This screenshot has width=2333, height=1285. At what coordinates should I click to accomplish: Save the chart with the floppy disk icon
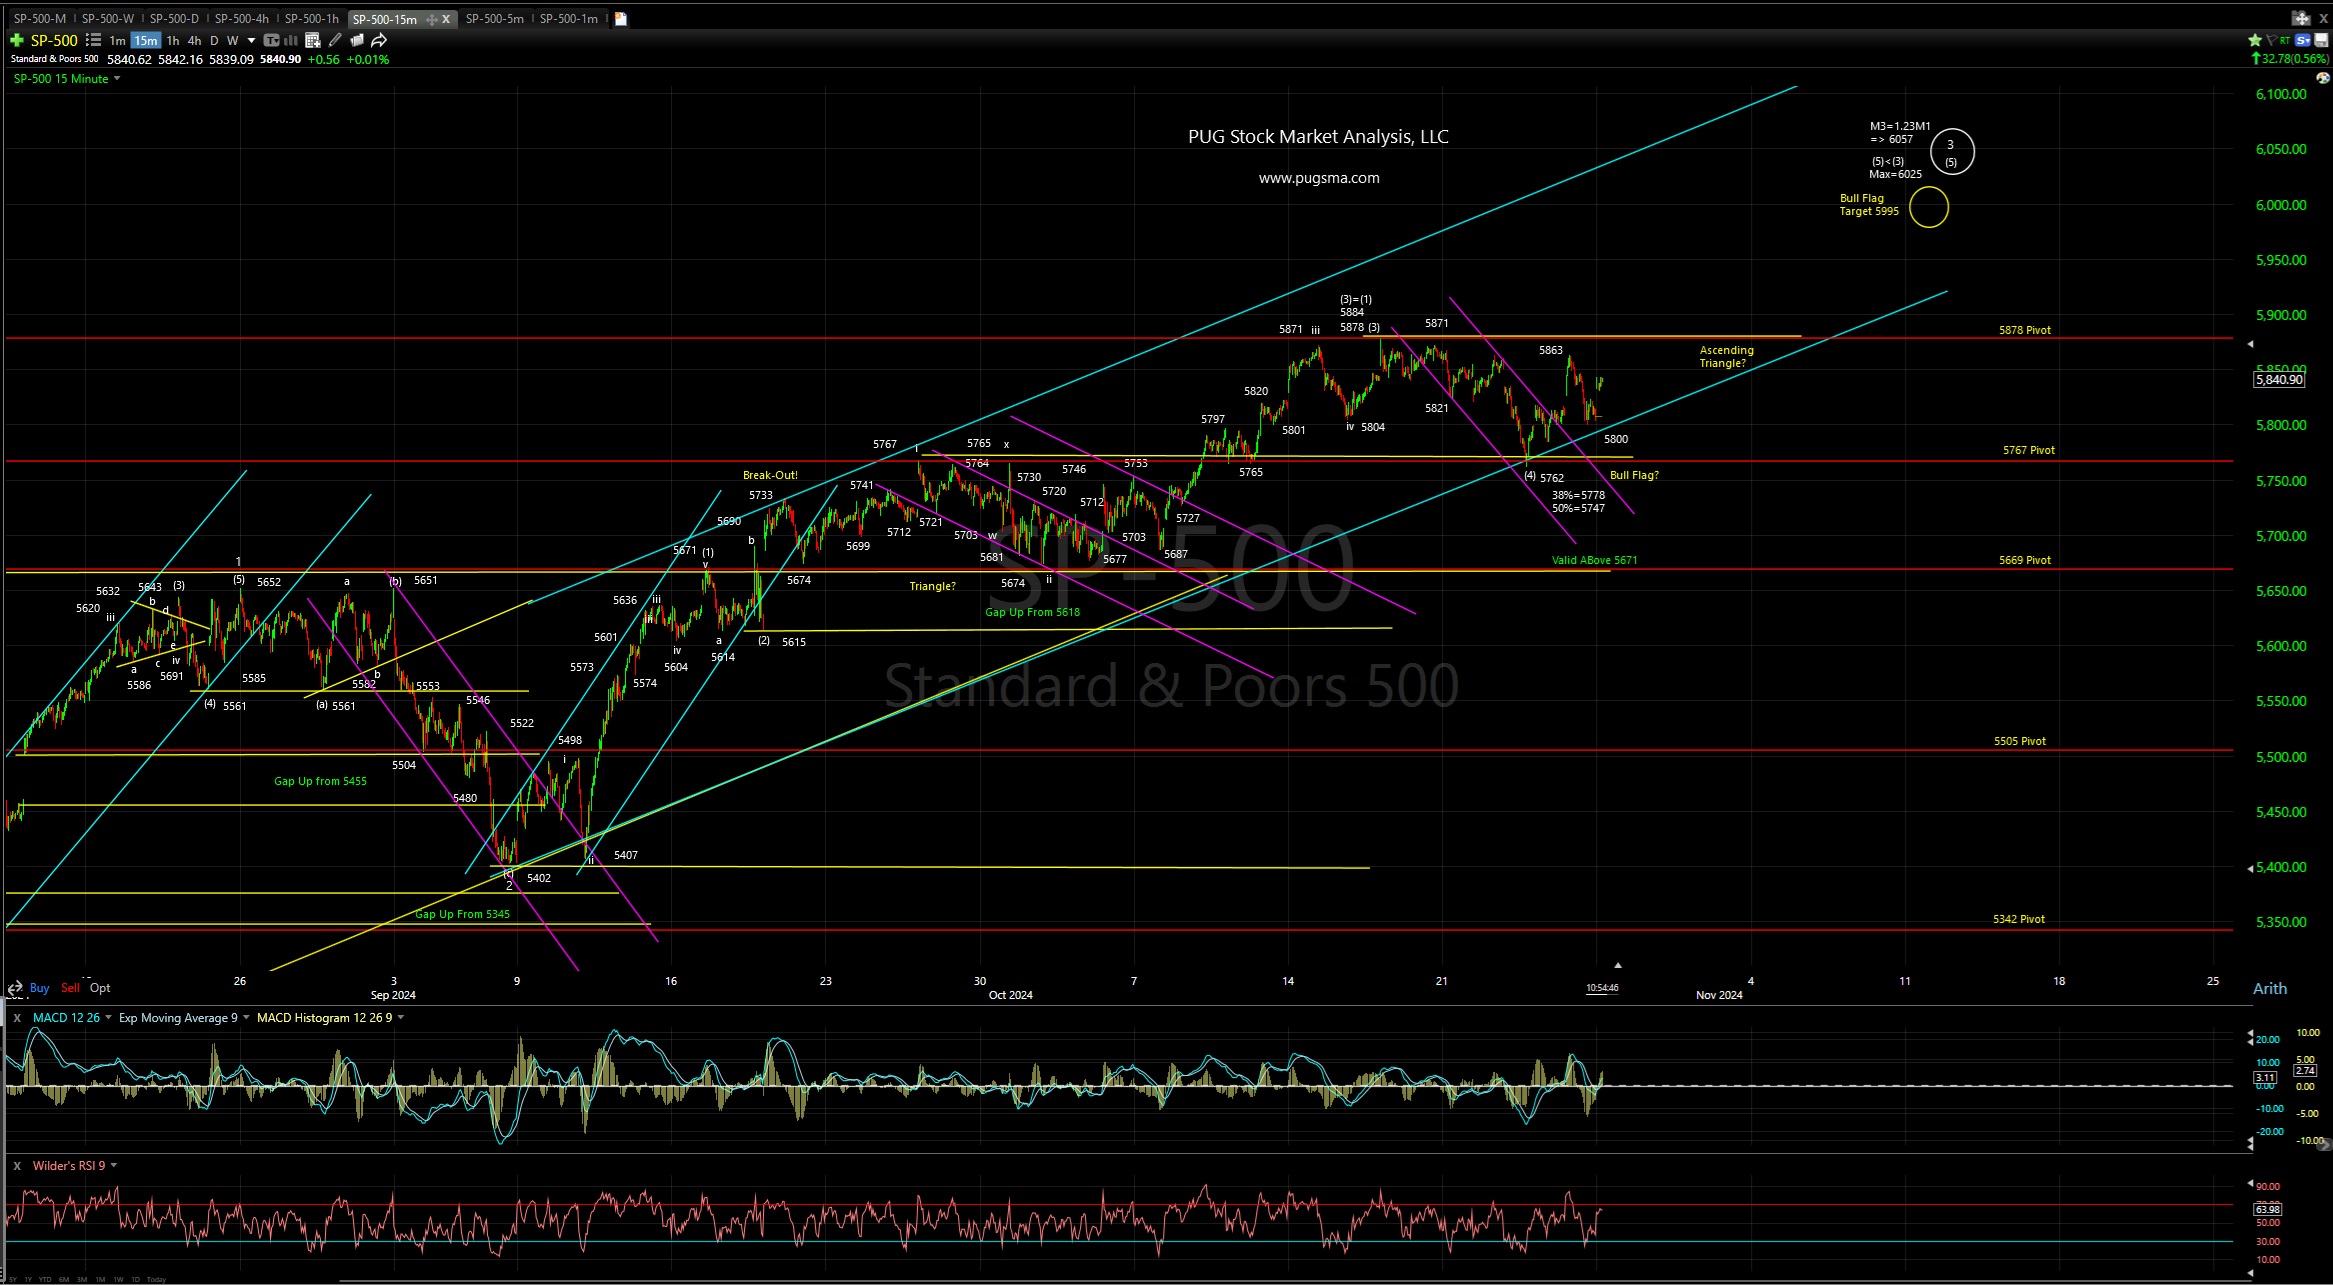[2322, 40]
